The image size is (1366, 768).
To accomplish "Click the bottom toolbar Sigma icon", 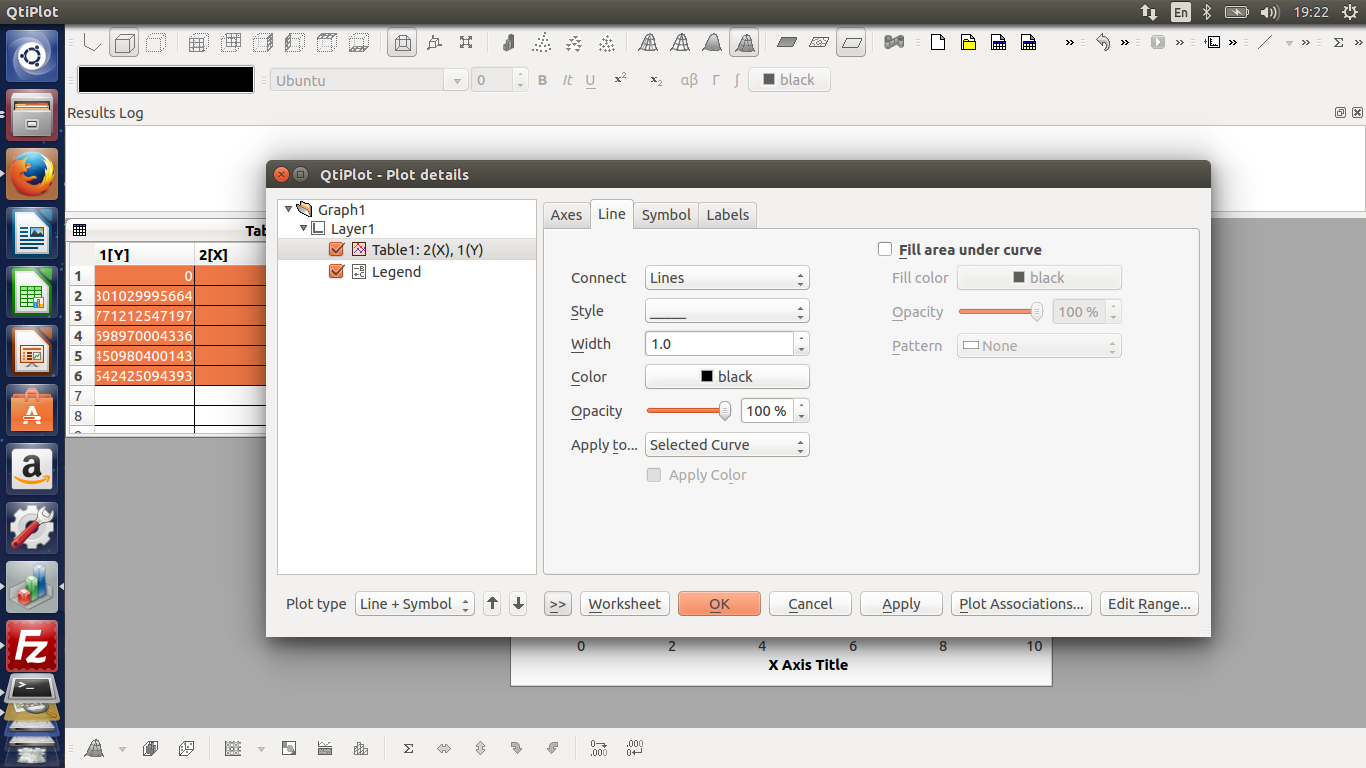I will [x=408, y=748].
